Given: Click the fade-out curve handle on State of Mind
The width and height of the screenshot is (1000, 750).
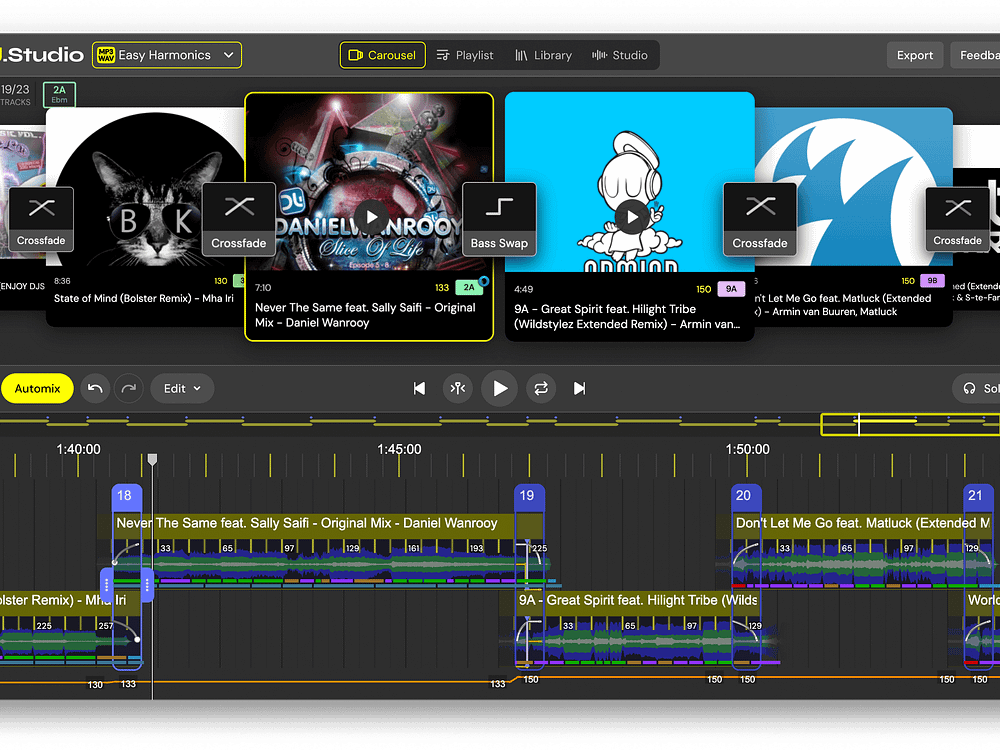Looking at the screenshot, I should 137,639.
